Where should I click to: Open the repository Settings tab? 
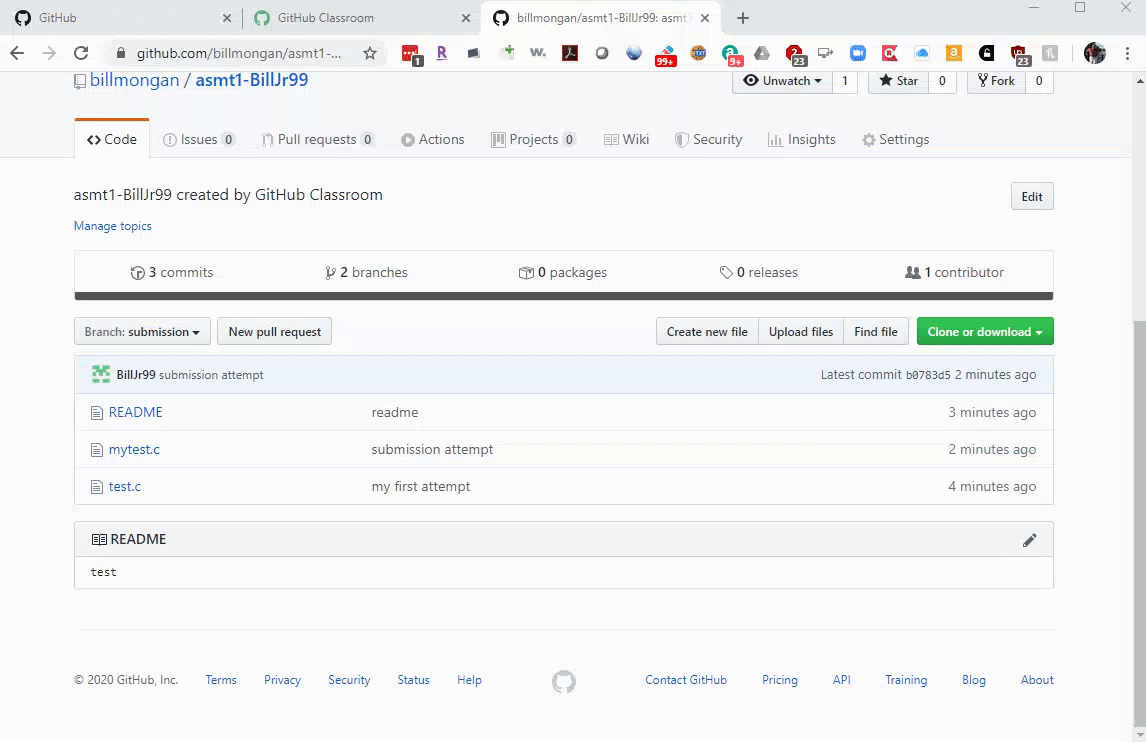[x=895, y=140]
